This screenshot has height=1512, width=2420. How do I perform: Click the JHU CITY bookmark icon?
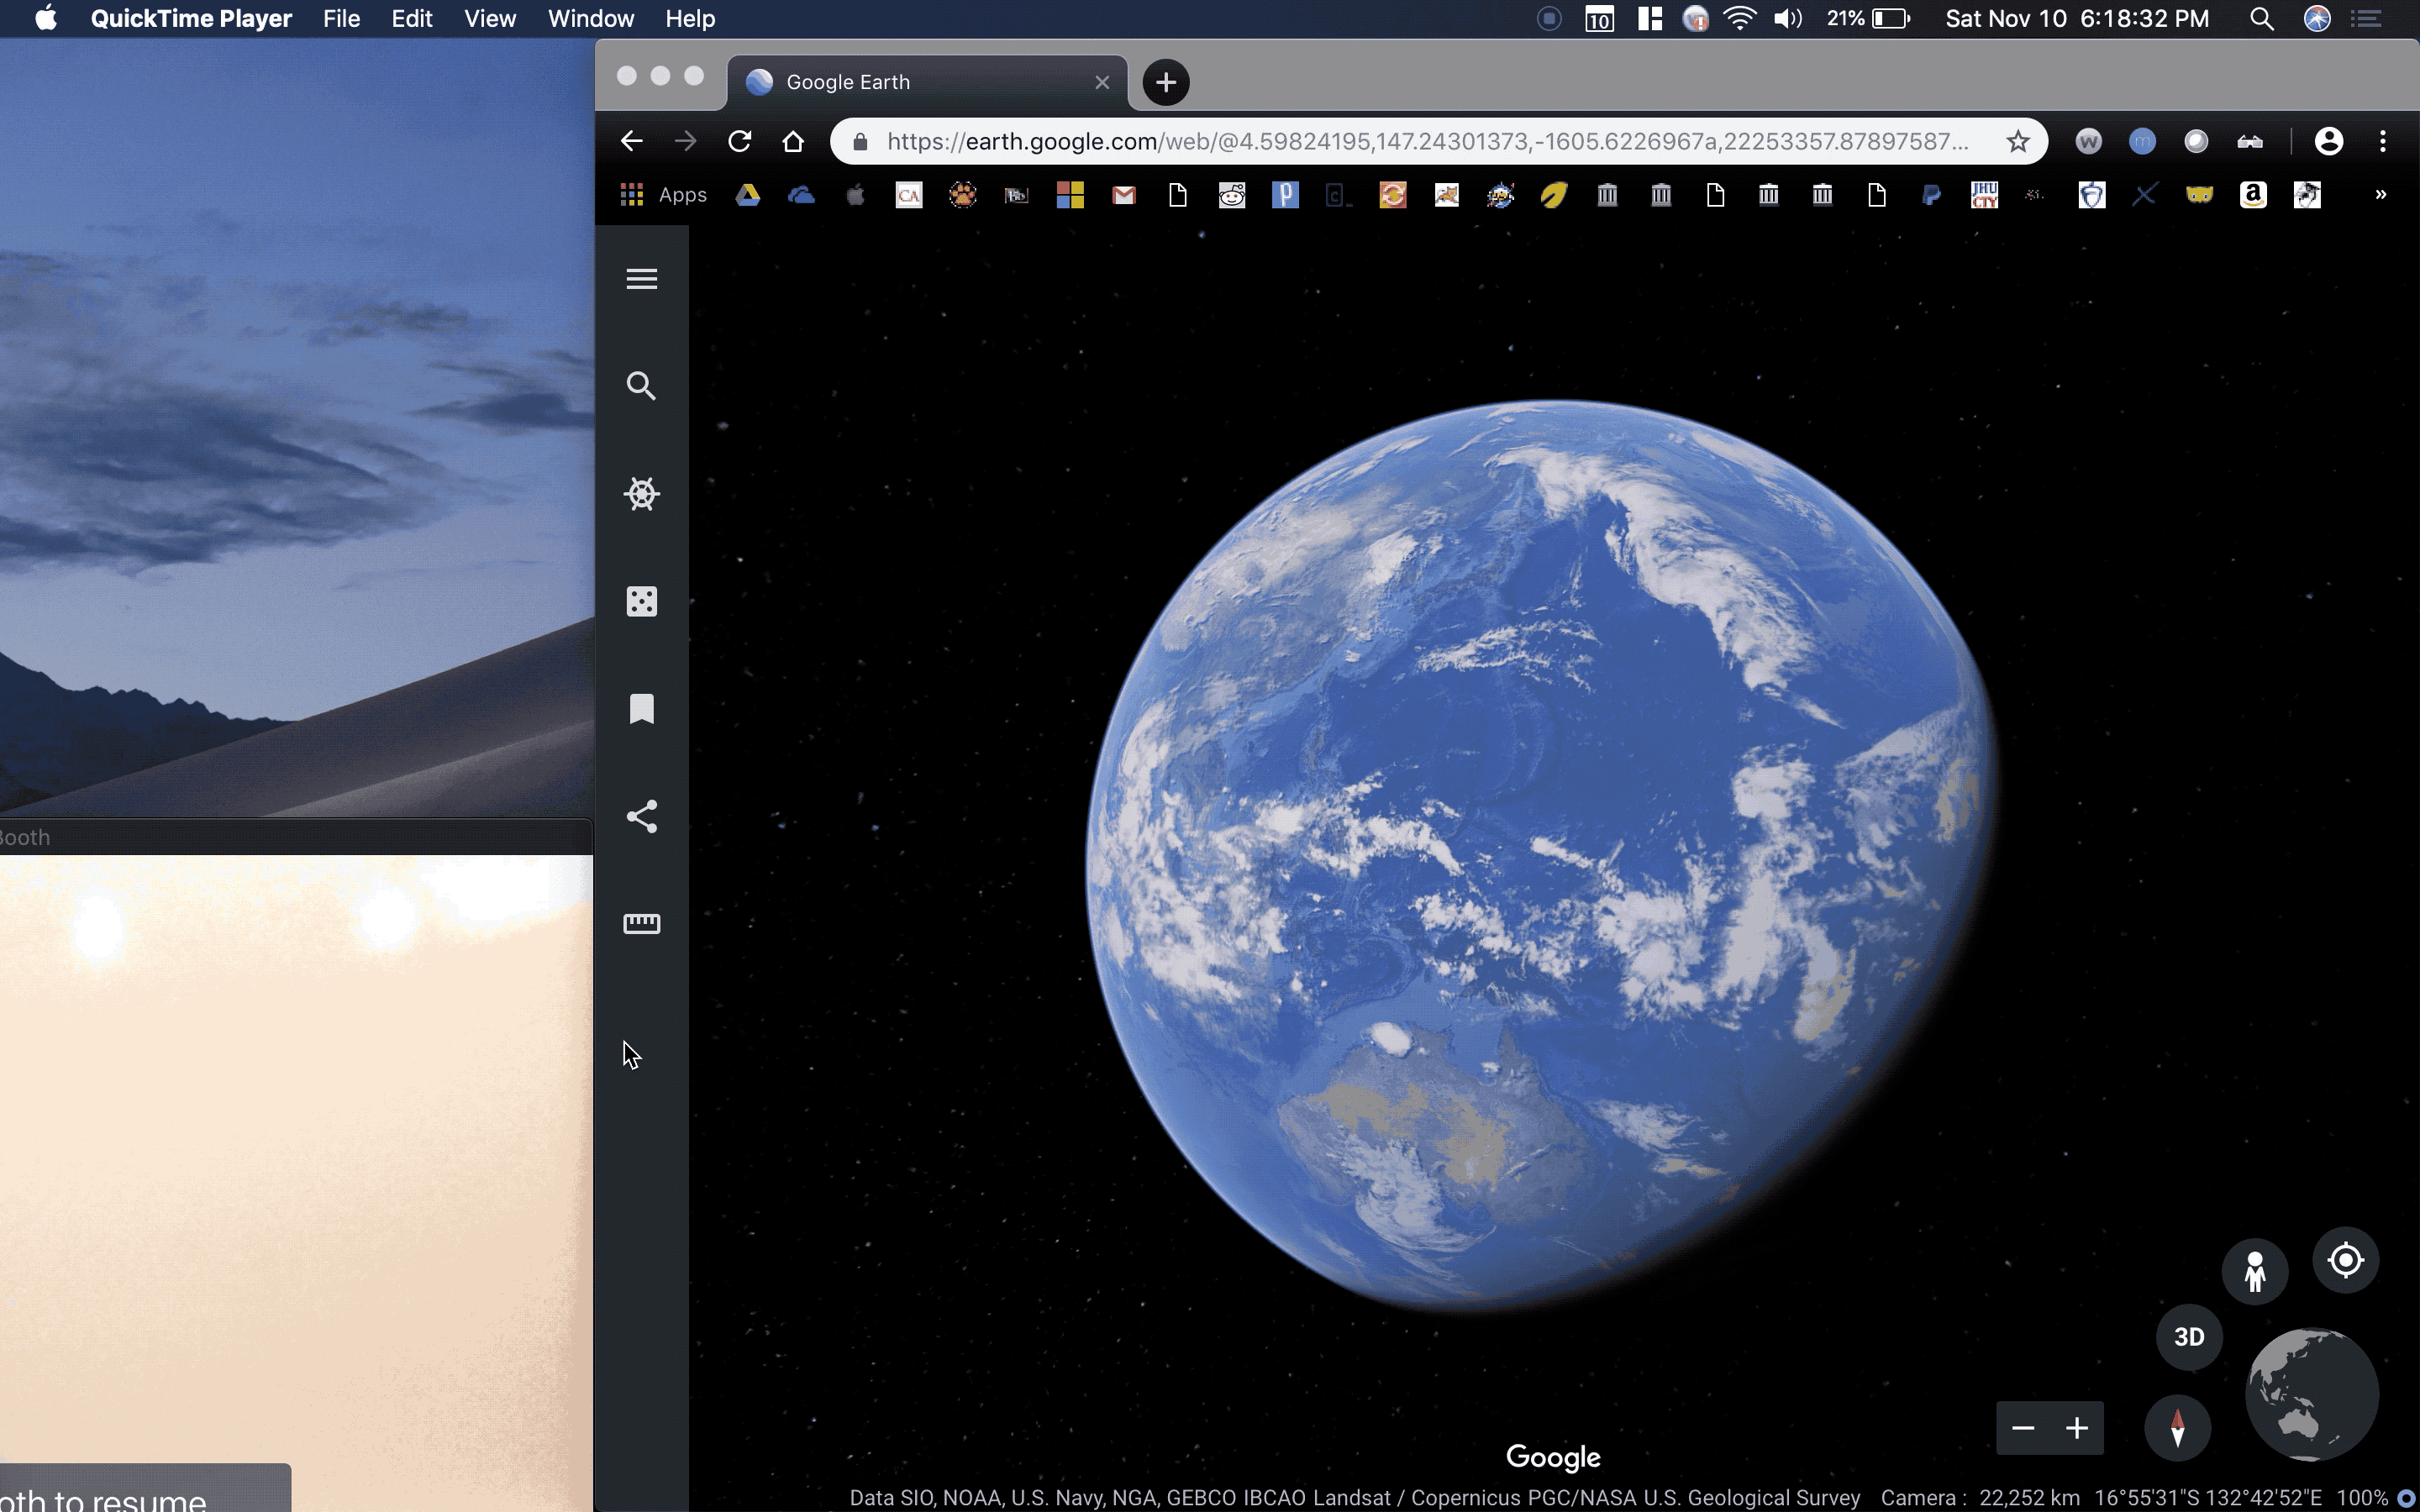click(x=1984, y=195)
